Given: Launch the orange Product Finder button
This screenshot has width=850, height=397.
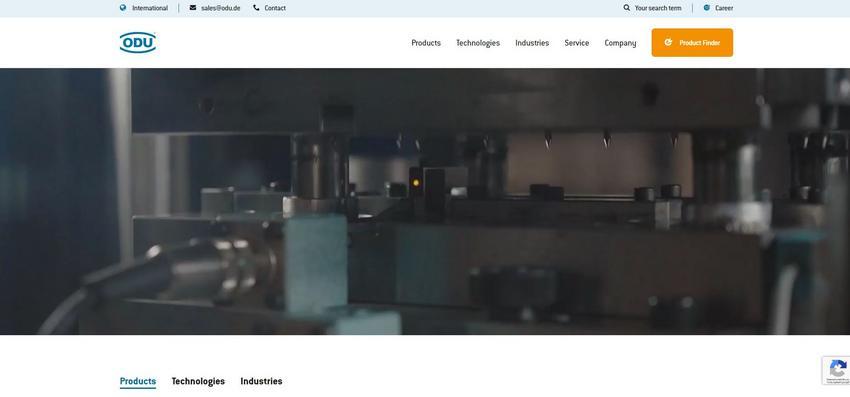Looking at the screenshot, I should (x=692, y=42).
